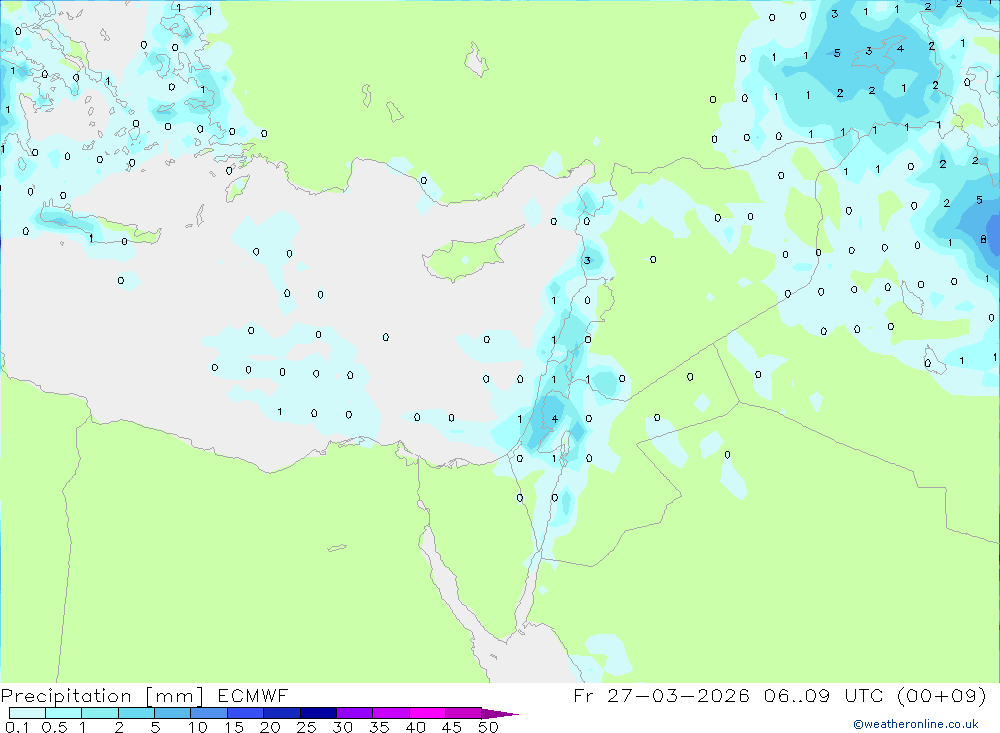The height and width of the screenshot is (733, 1000).
Task: Click the 0.1–0.5 mm palest legend swatch
Action: click(x=27, y=713)
